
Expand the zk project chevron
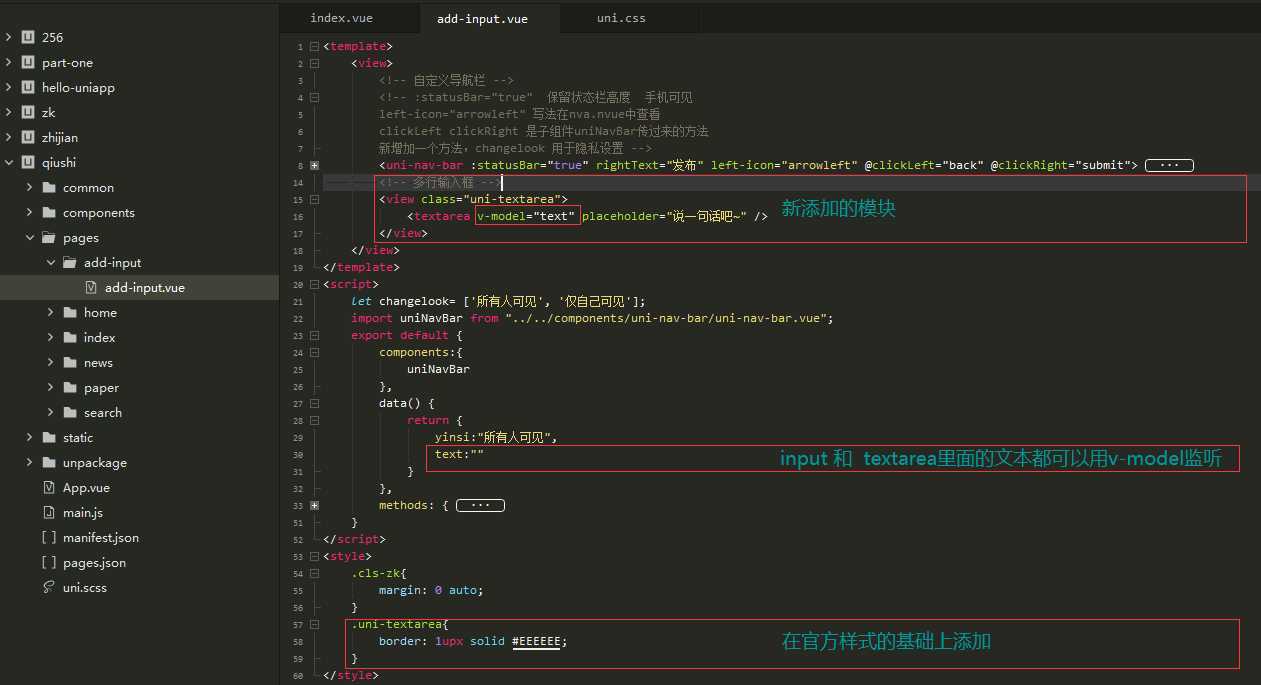(x=9, y=112)
